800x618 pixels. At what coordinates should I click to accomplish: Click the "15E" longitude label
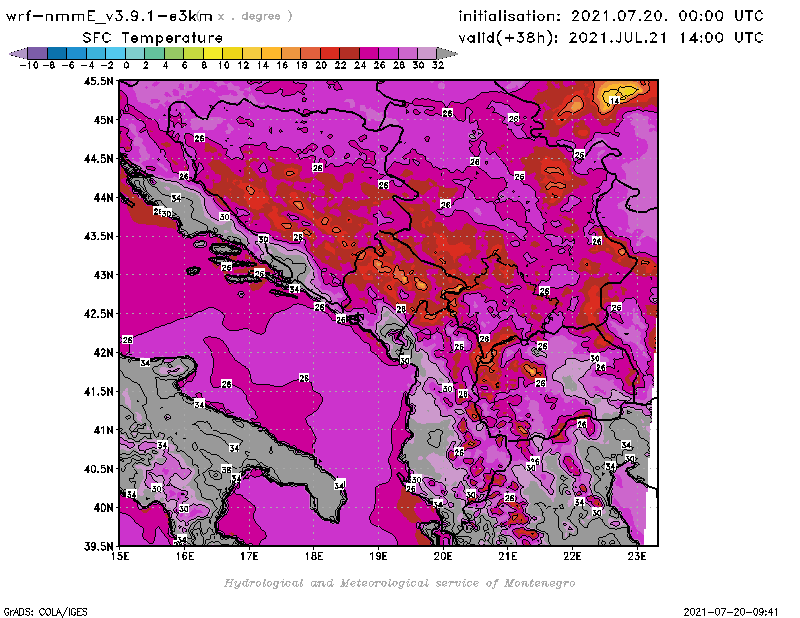click(x=120, y=556)
